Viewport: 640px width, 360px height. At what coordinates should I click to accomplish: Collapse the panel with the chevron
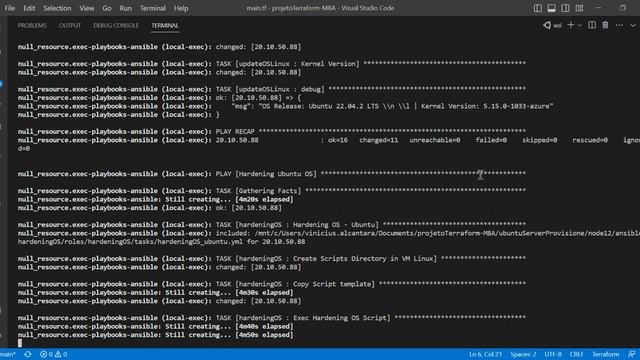633,25
